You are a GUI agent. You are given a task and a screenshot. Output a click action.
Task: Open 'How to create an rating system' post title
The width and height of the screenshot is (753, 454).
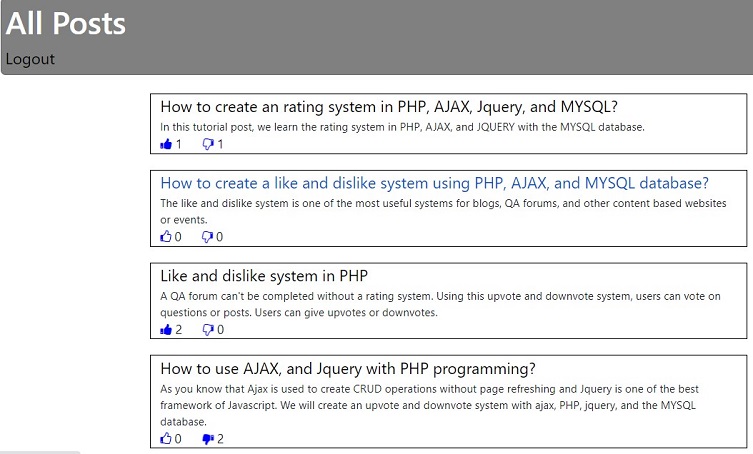(x=389, y=107)
